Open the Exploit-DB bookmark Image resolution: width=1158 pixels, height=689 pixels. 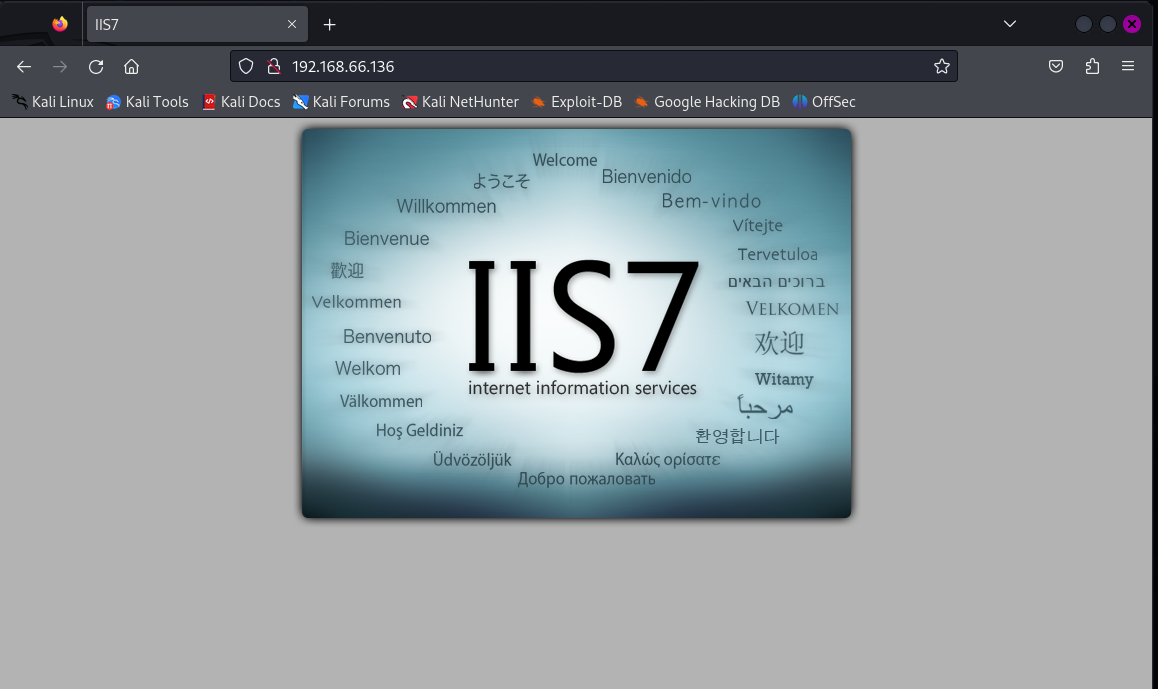(x=576, y=102)
